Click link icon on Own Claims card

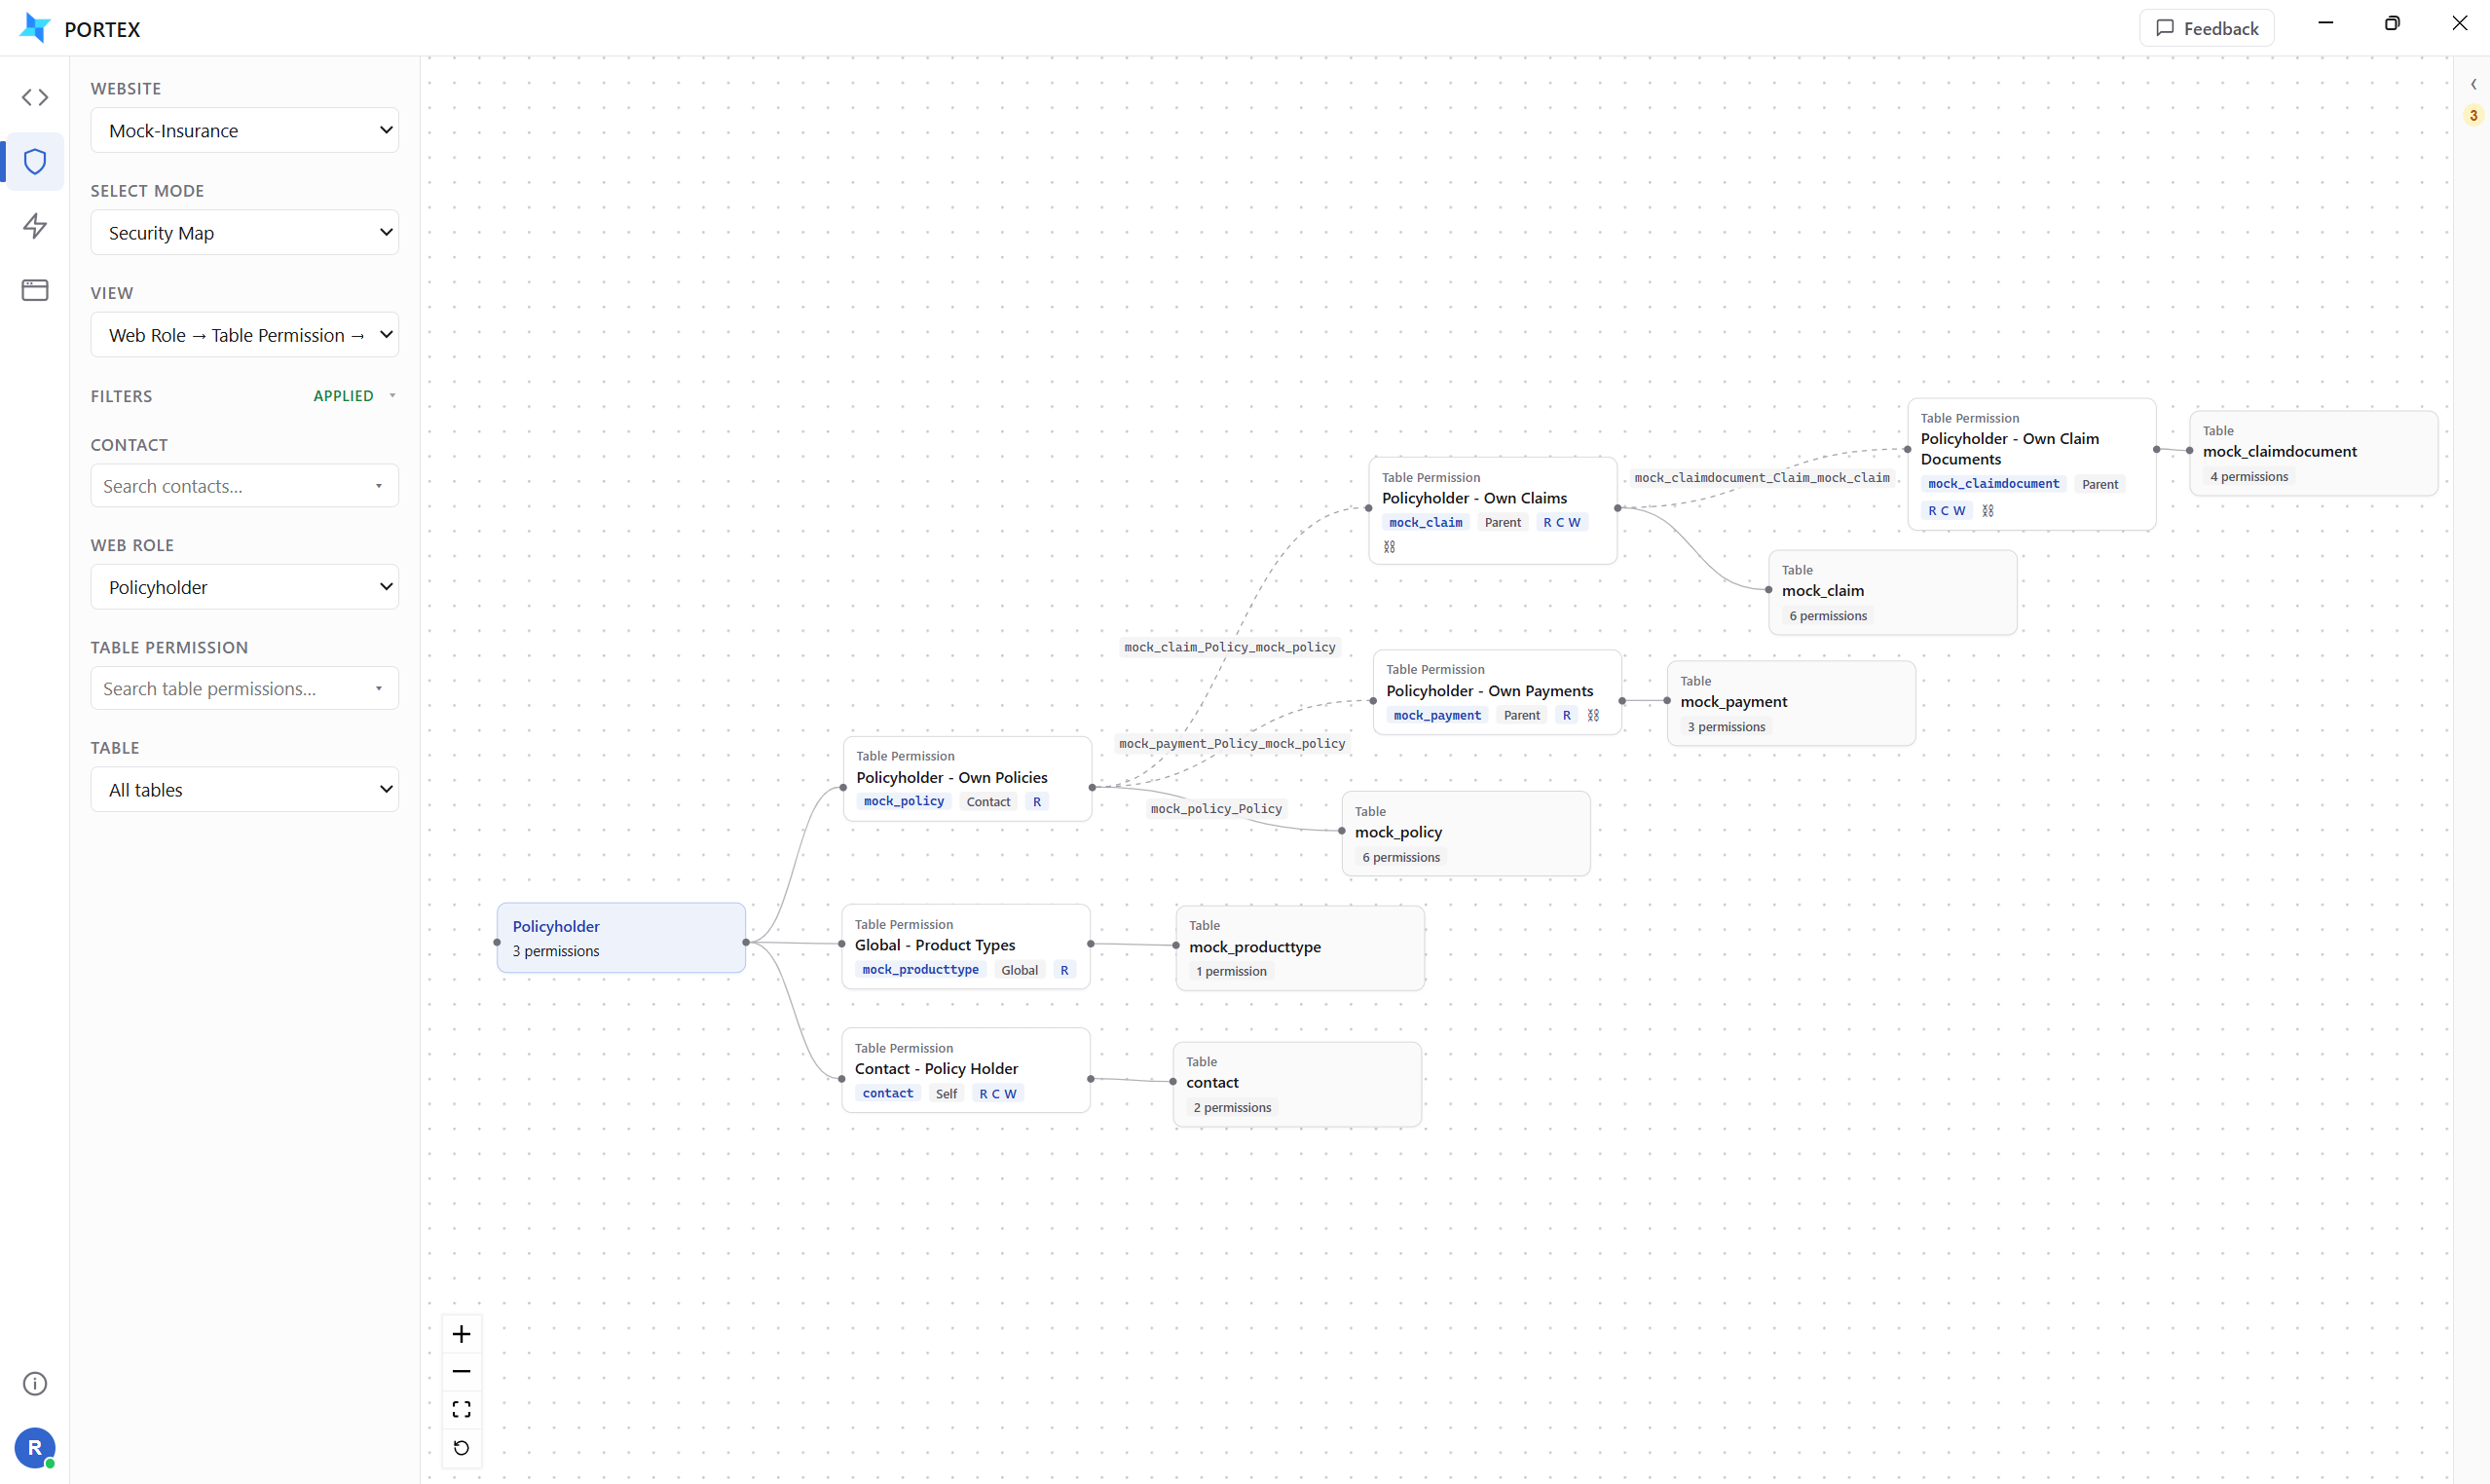pyautogui.click(x=1389, y=547)
